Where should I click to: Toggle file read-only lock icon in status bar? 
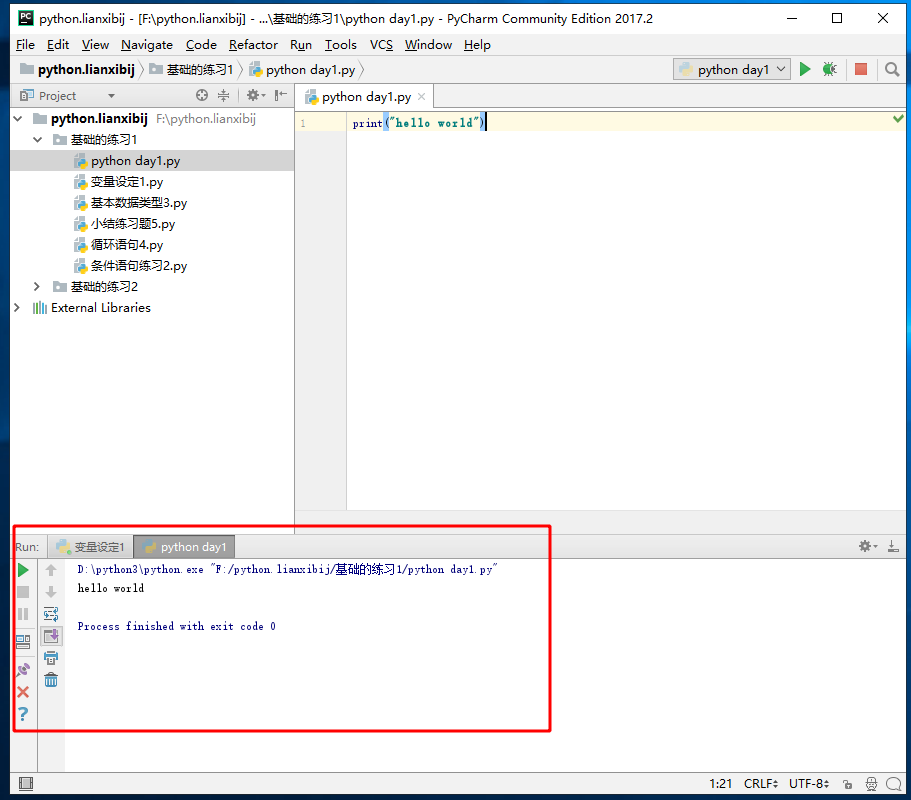click(x=848, y=784)
